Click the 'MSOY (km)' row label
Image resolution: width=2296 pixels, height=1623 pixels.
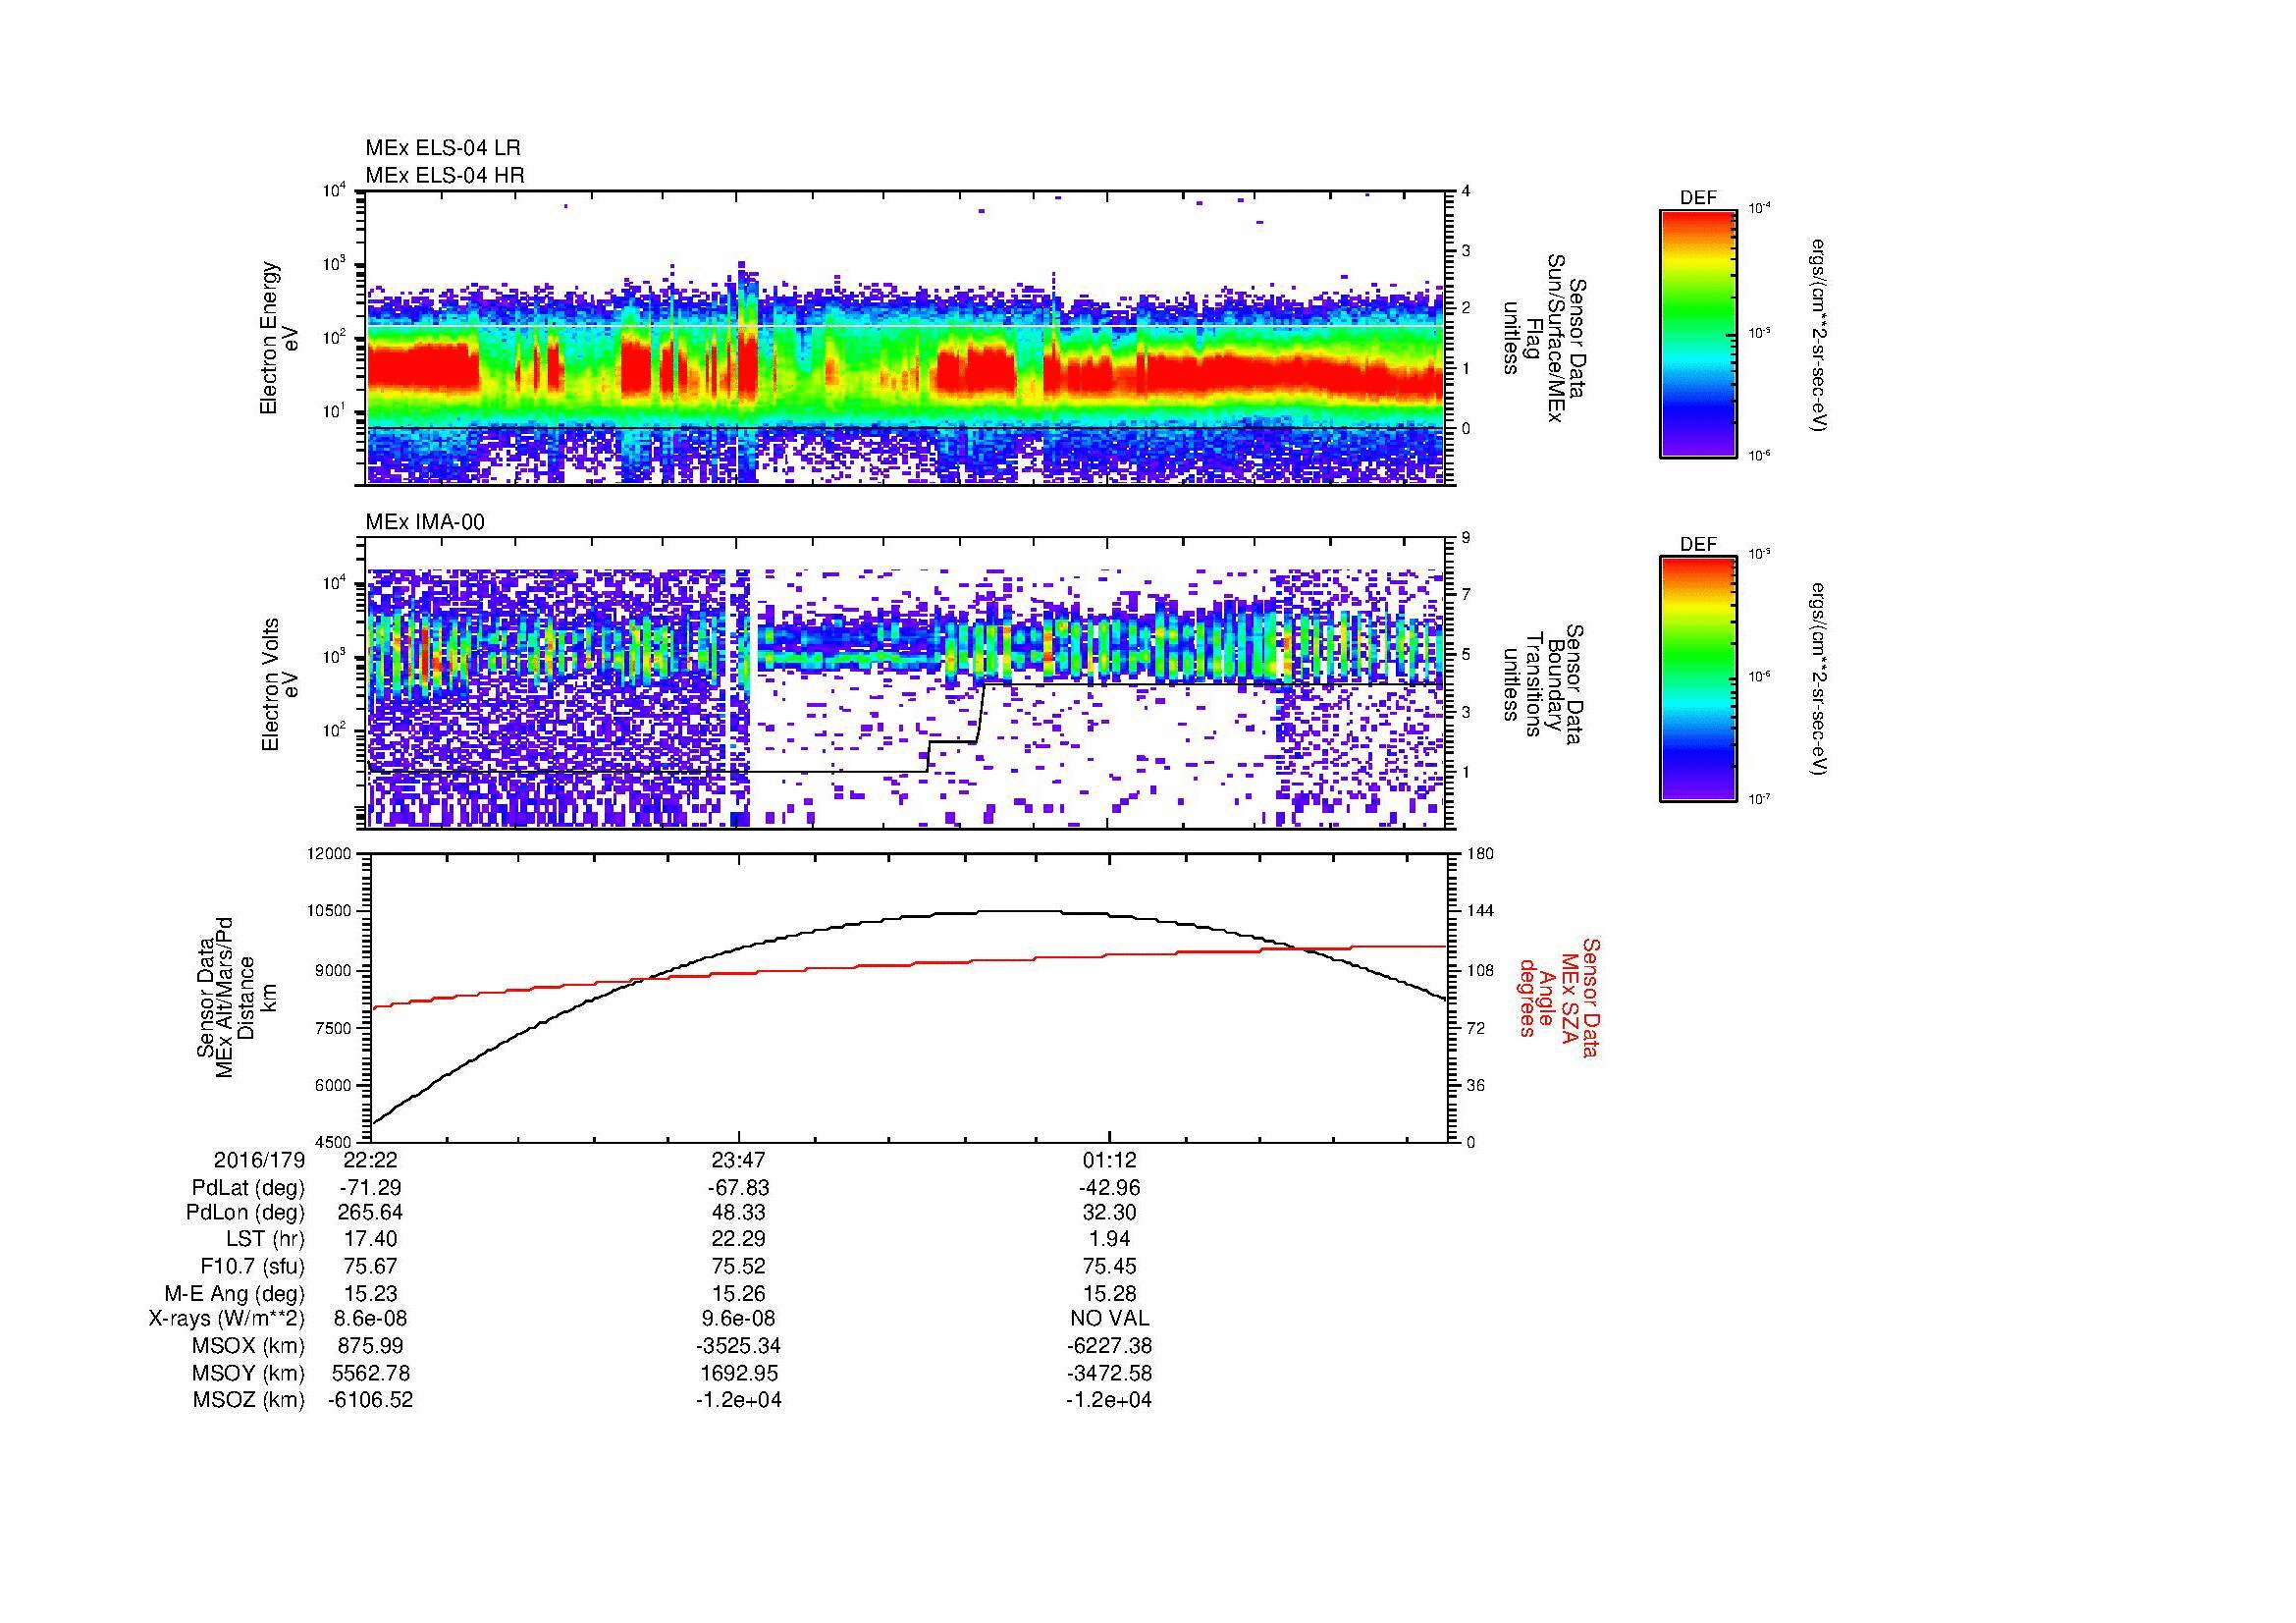coord(248,1373)
